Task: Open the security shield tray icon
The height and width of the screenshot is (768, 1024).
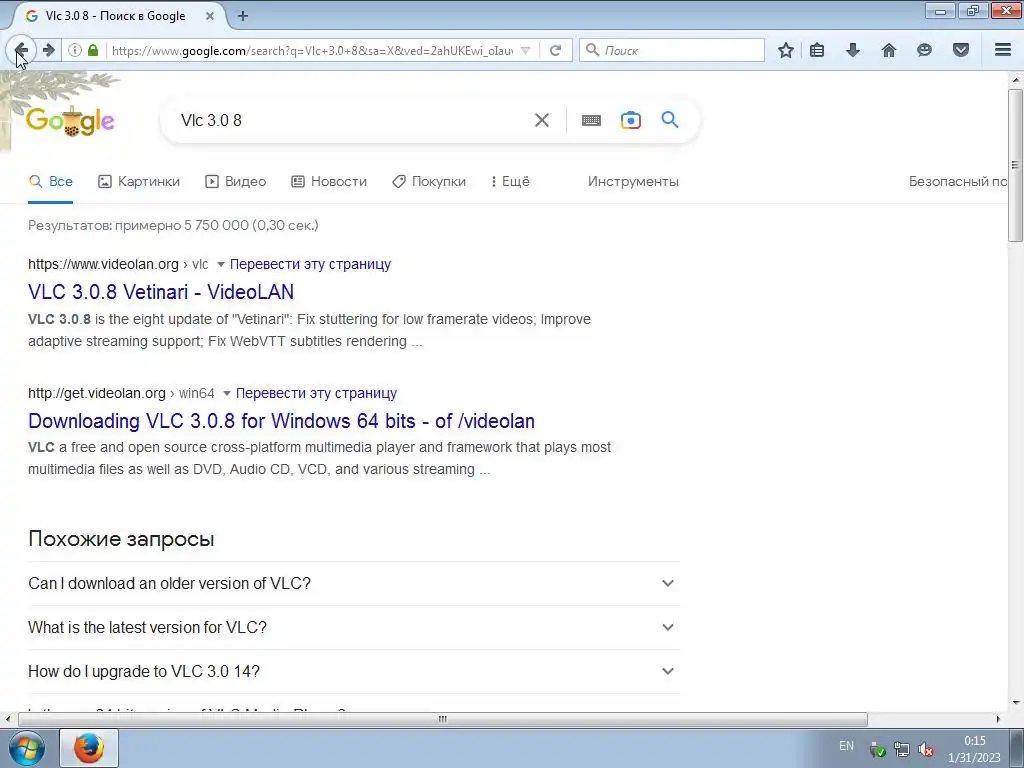Action: [x=878, y=749]
